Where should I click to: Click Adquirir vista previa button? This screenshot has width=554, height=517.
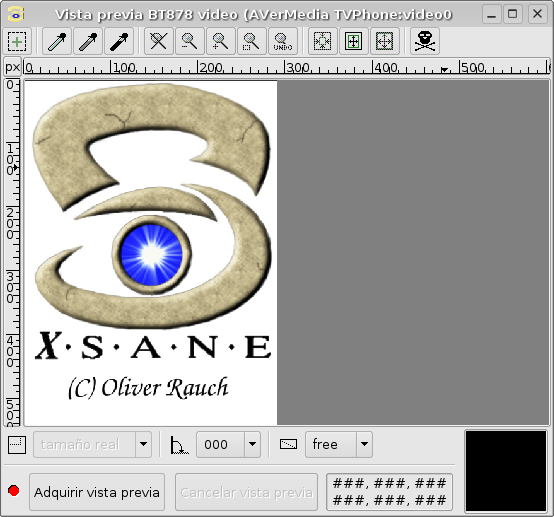click(97, 492)
